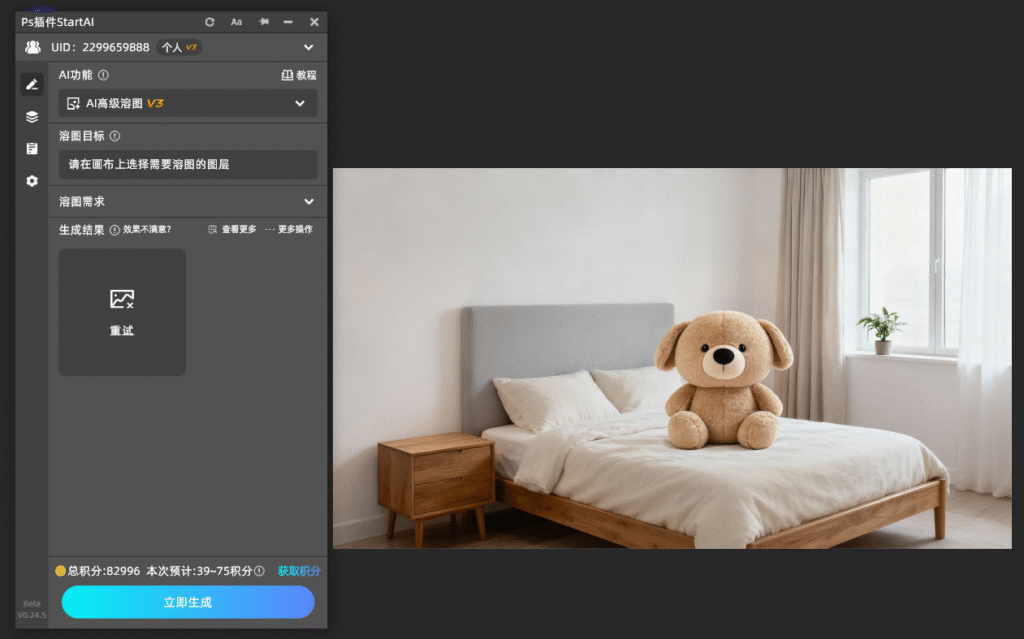Click the user avatar icon beside UID

(33, 47)
